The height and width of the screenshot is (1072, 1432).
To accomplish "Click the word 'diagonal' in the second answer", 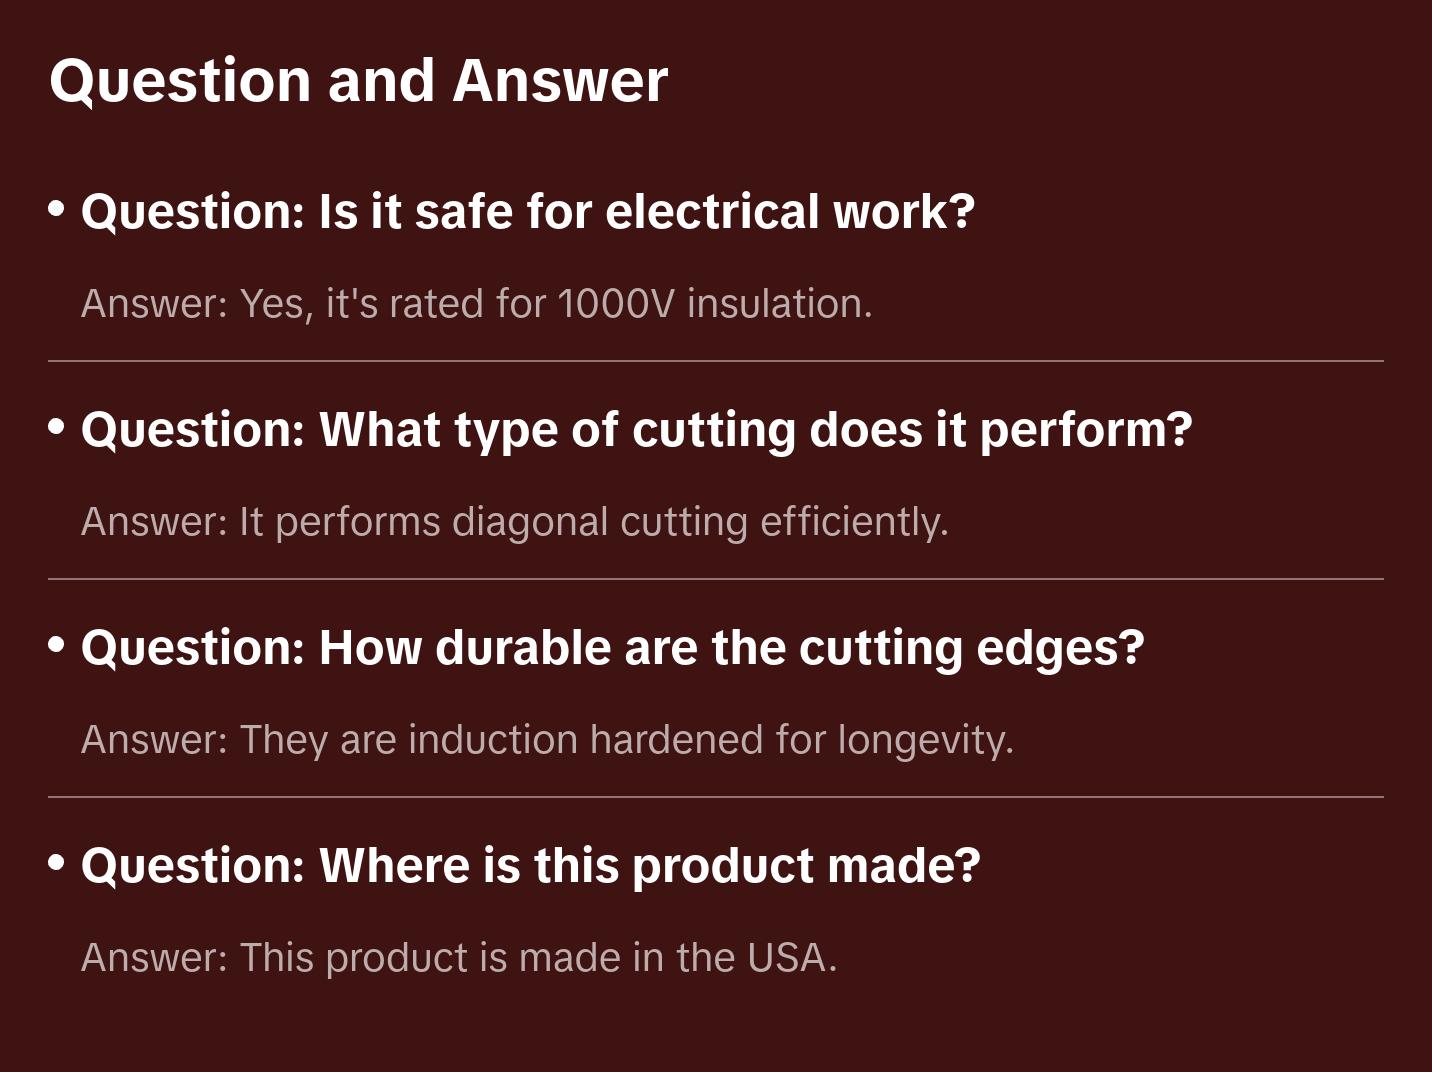I will point(530,522).
